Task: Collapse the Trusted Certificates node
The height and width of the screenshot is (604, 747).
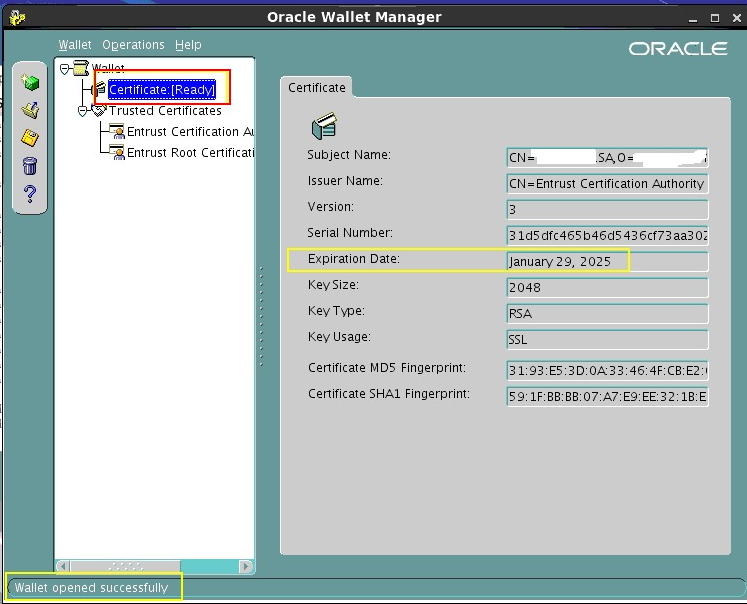Action: 83,111
